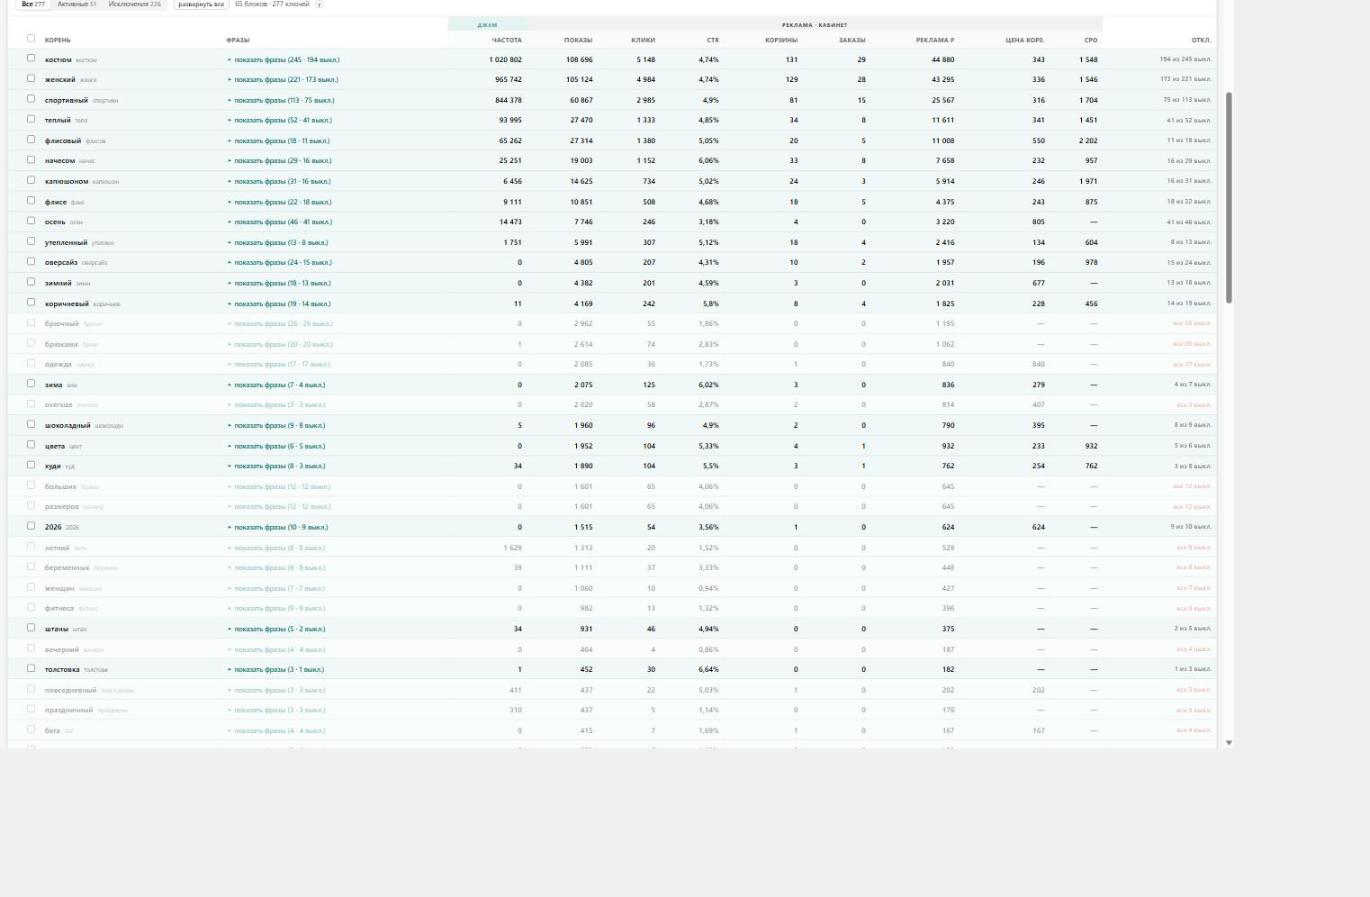
Task: Sort by the Заказы column header
Action: (x=852, y=40)
